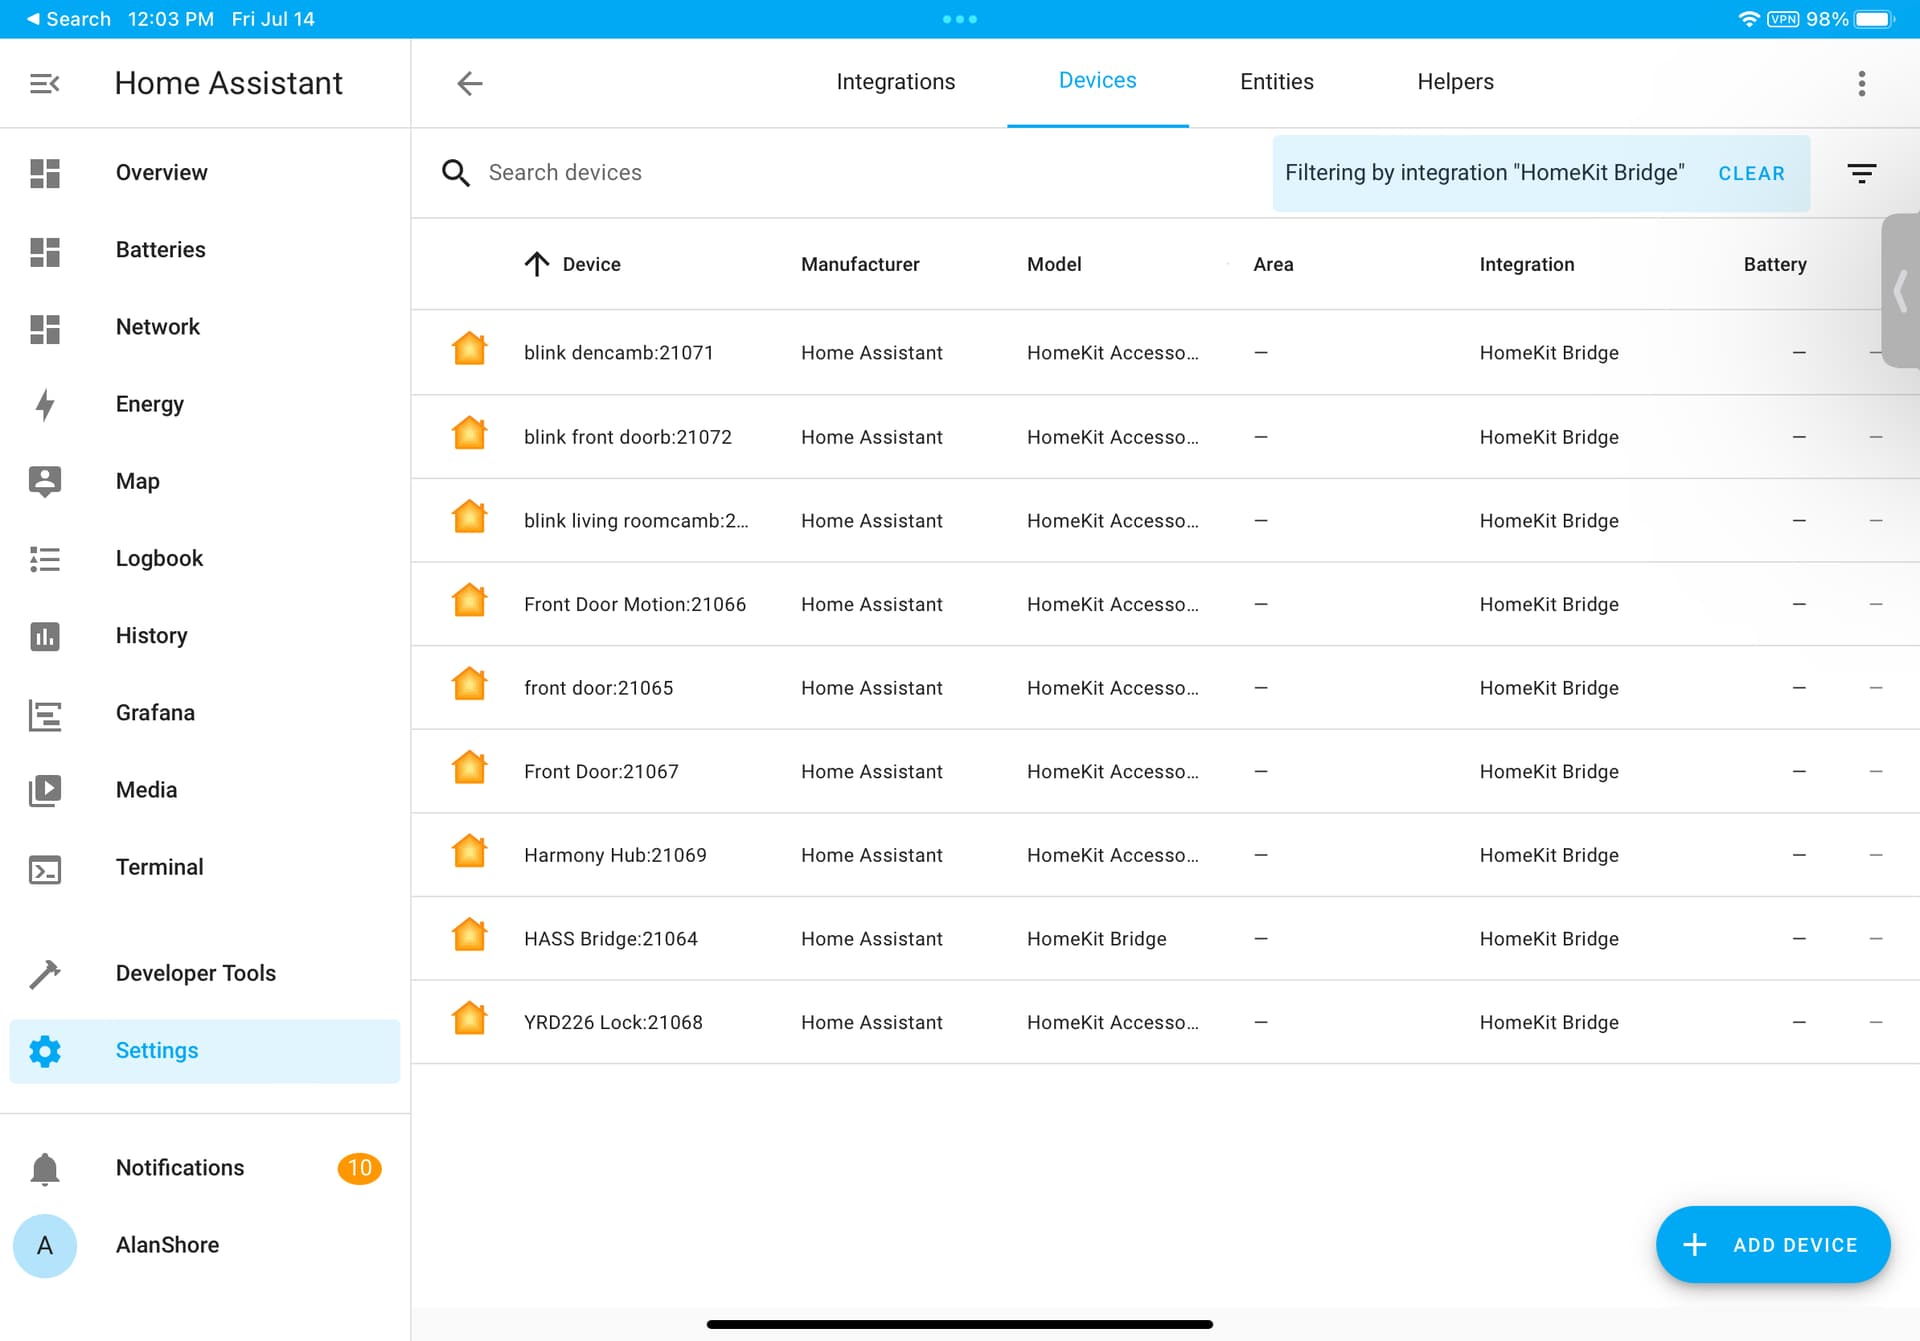Collapse the sidebar with the hamburger toggle

[x=44, y=83]
